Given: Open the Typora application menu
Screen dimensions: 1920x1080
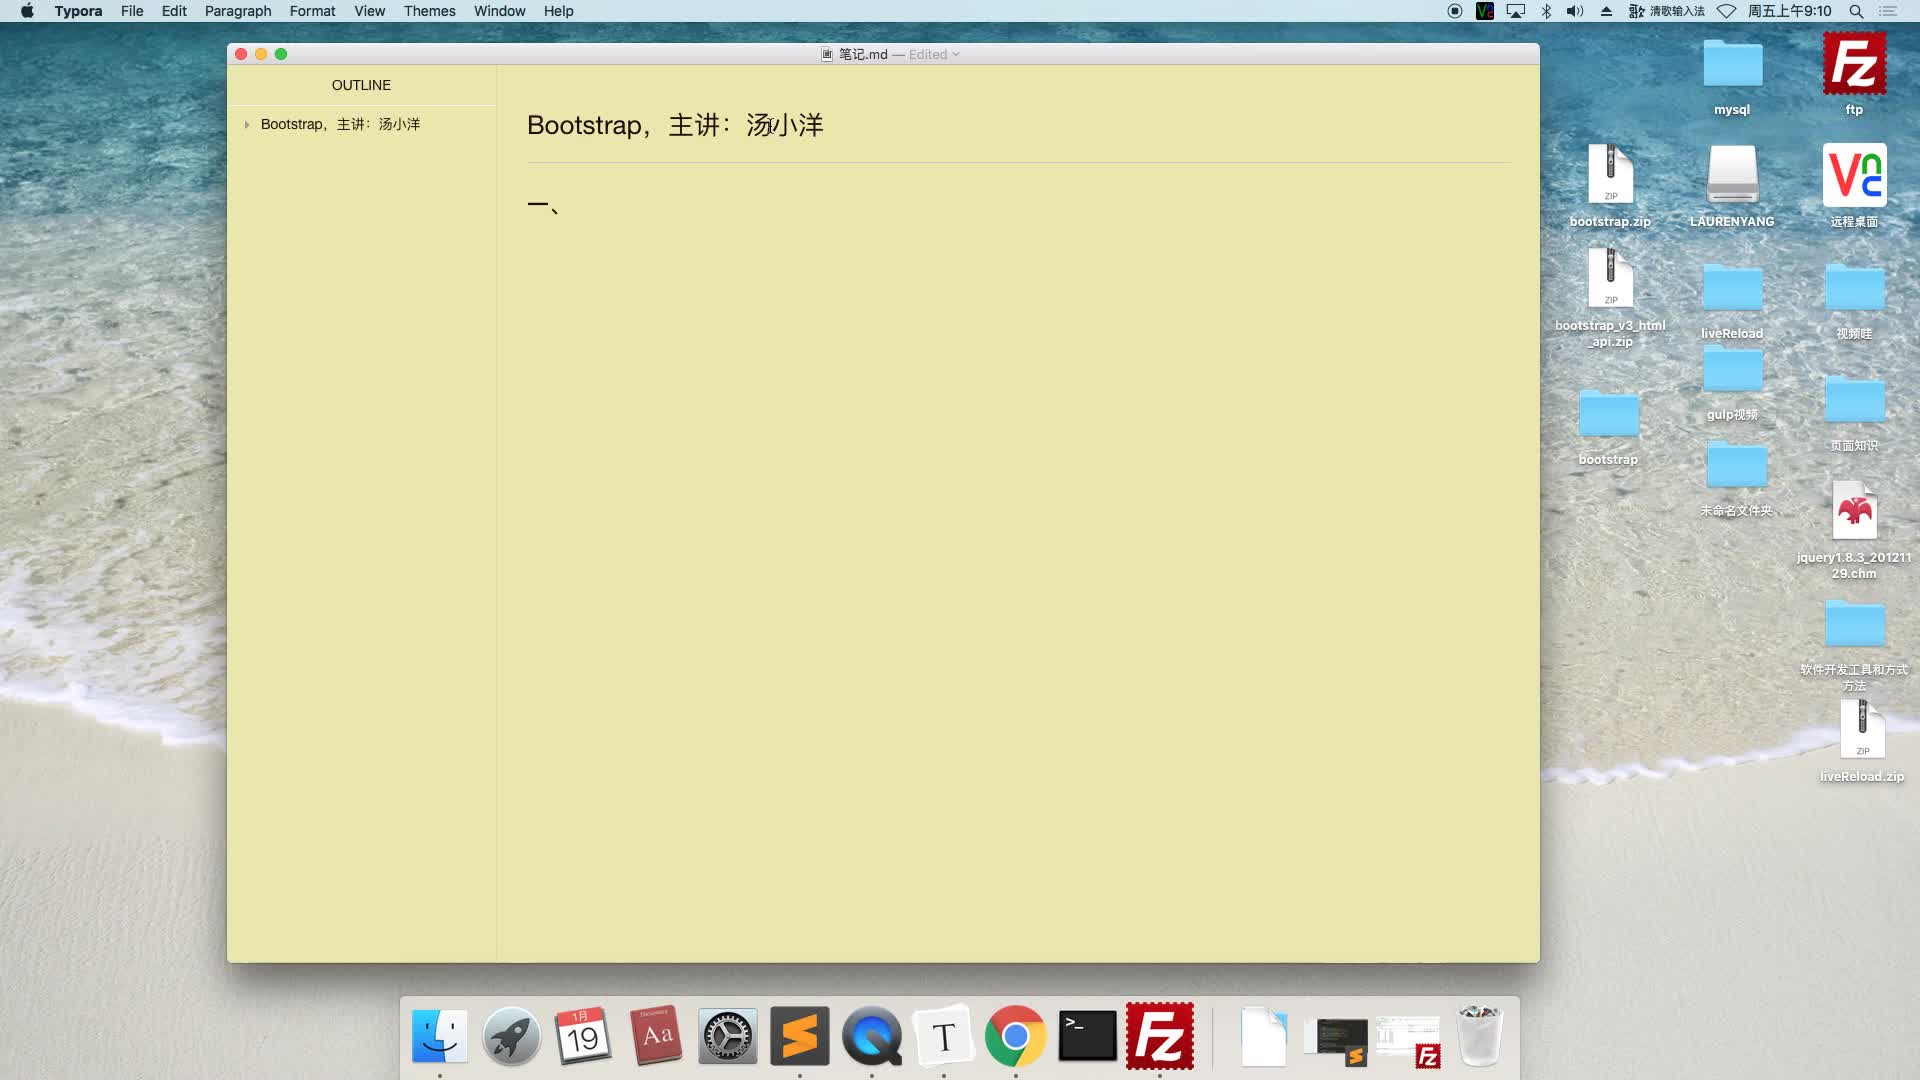Looking at the screenshot, I should pyautogui.click(x=78, y=11).
